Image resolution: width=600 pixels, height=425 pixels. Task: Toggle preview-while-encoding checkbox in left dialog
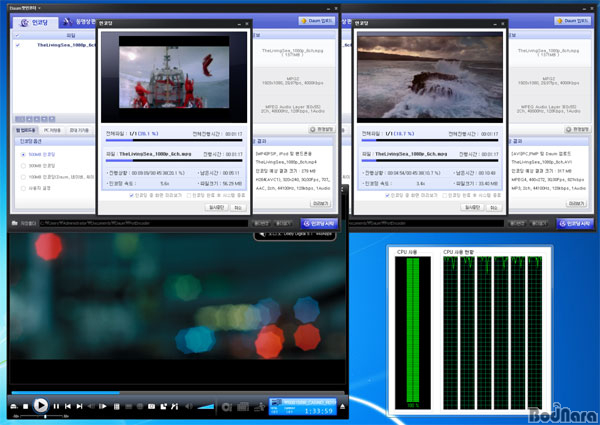click(x=132, y=195)
